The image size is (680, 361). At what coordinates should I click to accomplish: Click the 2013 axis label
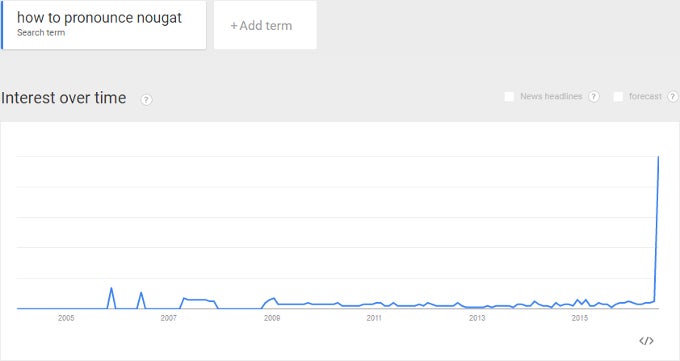[477, 318]
